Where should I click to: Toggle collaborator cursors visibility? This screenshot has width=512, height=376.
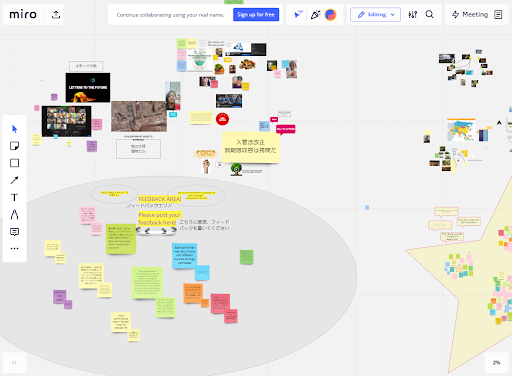(x=298, y=15)
